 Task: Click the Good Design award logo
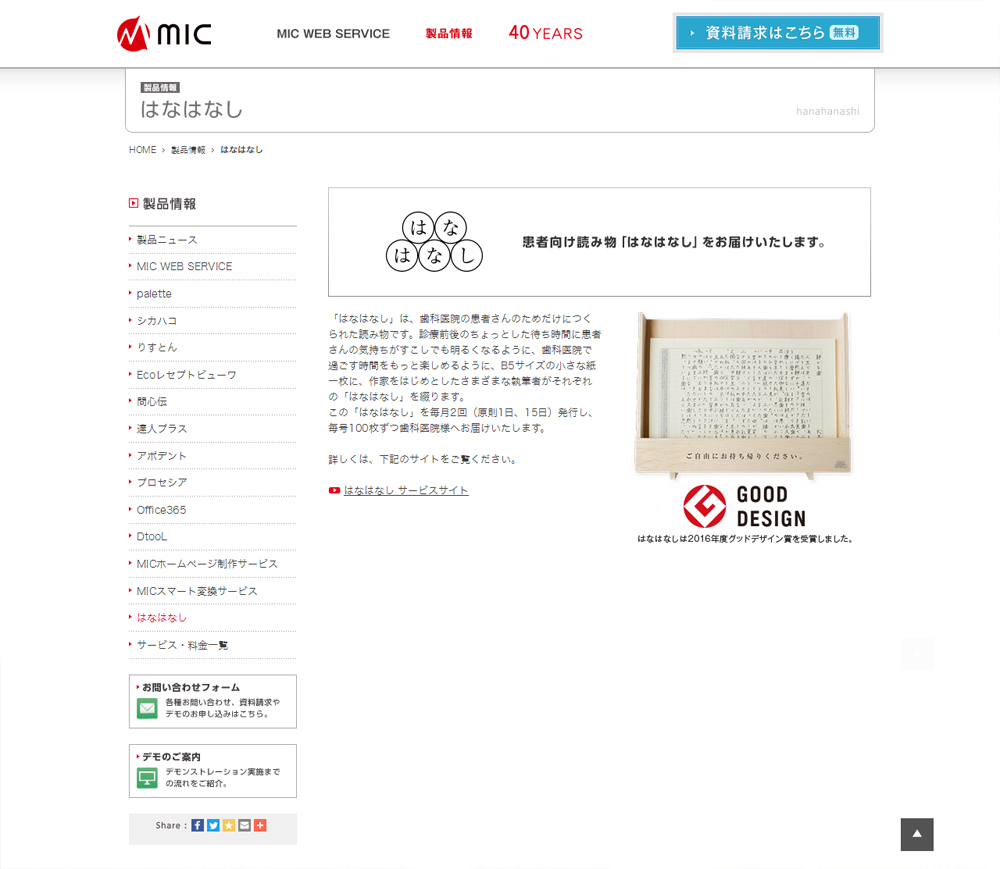(744, 506)
